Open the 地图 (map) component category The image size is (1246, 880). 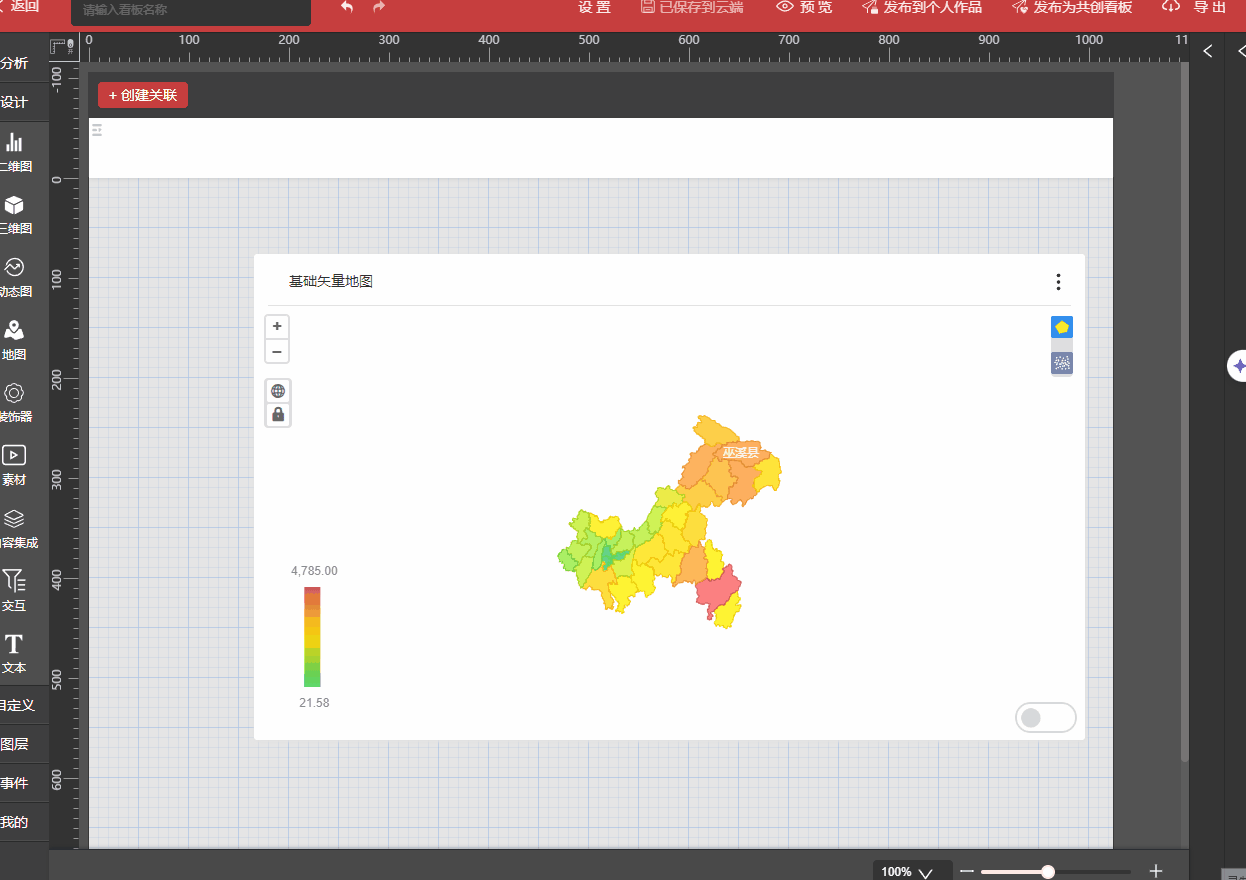pyautogui.click(x=14, y=340)
